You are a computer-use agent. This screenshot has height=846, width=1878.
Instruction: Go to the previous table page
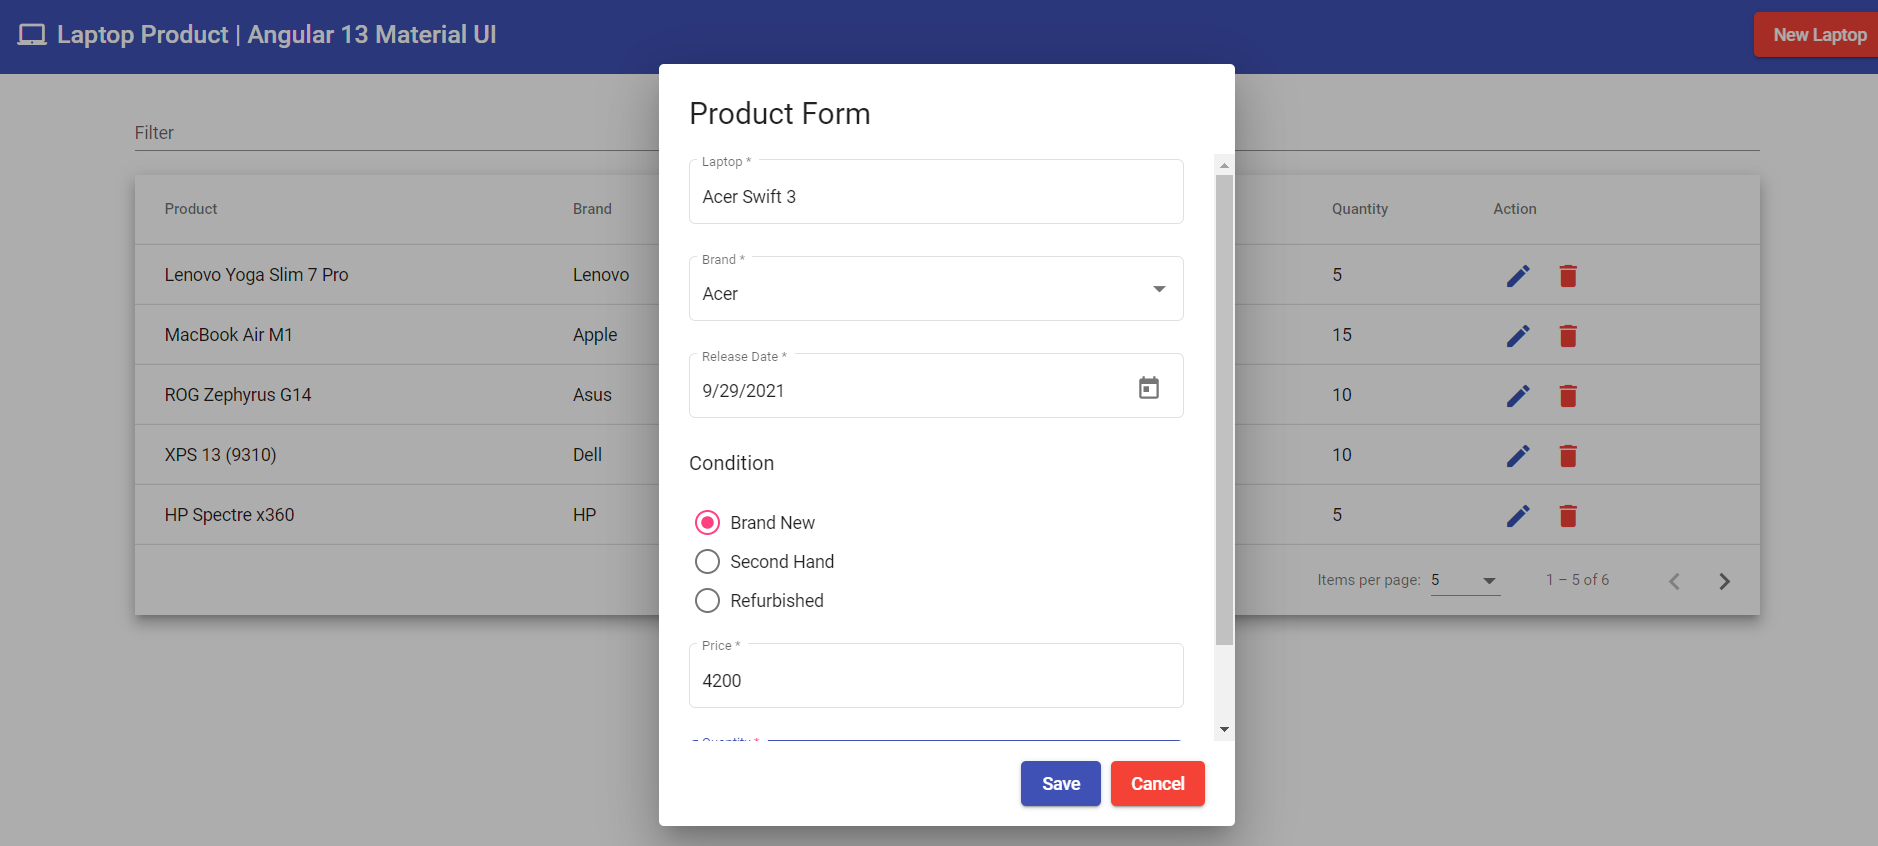(x=1674, y=581)
